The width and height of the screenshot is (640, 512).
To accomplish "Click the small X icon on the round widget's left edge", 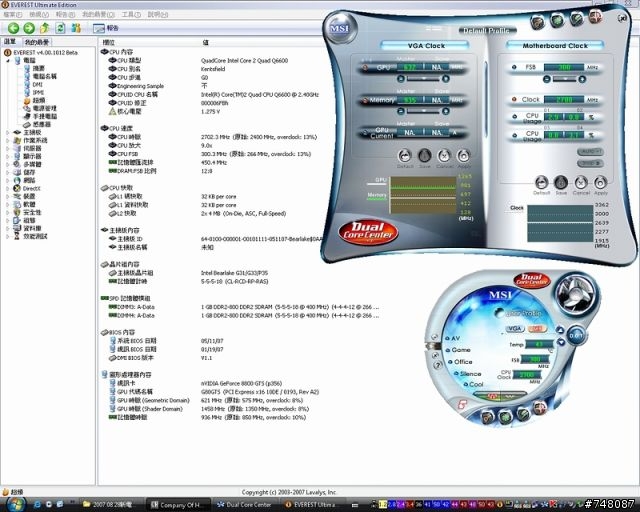I will [436, 355].
